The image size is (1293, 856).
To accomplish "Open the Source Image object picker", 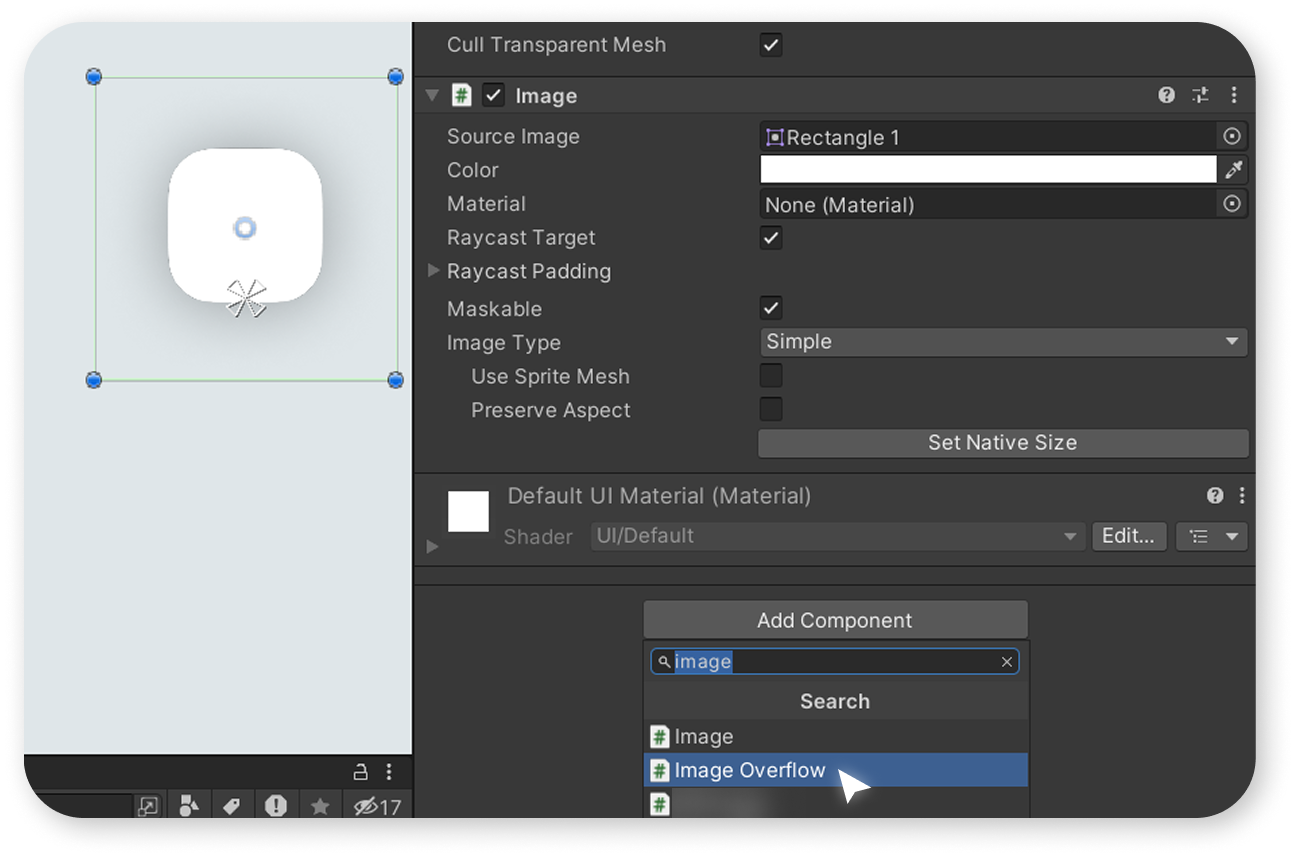I will 1232,137.
